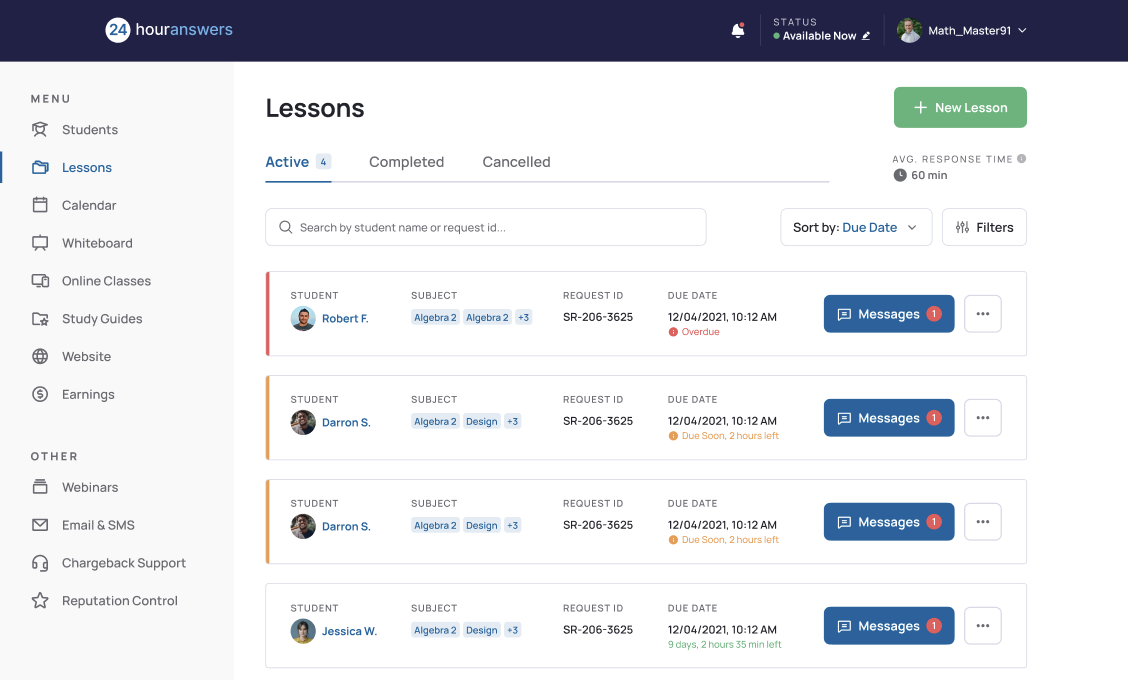Click the Lessons folder icon in sidebar

(x=40, y=167)
